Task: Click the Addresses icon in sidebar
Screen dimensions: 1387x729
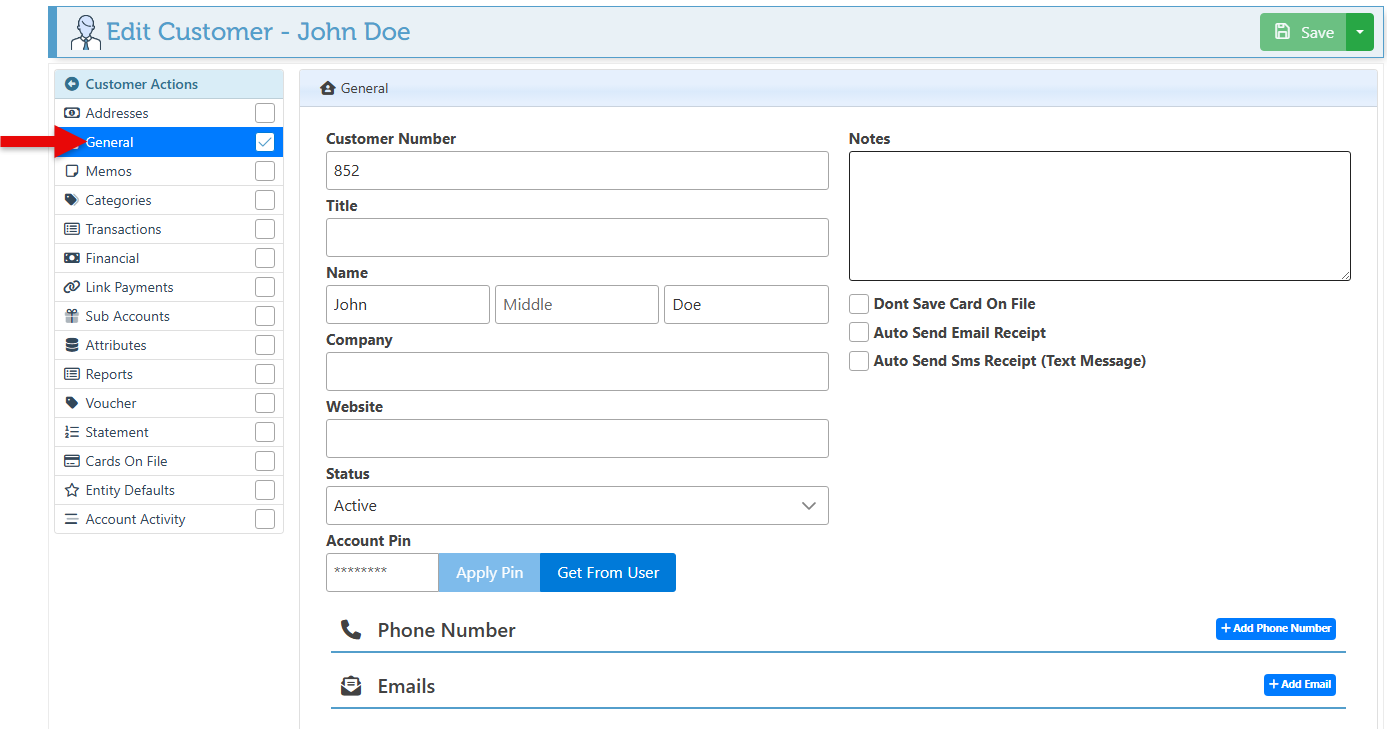Action: tap(72, 113)
